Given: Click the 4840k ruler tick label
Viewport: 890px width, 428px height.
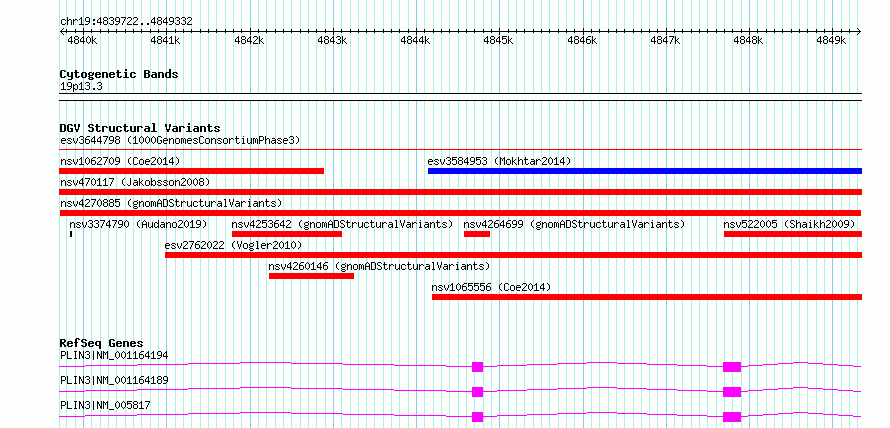Looking at the screenshot, I should [83, 41].
